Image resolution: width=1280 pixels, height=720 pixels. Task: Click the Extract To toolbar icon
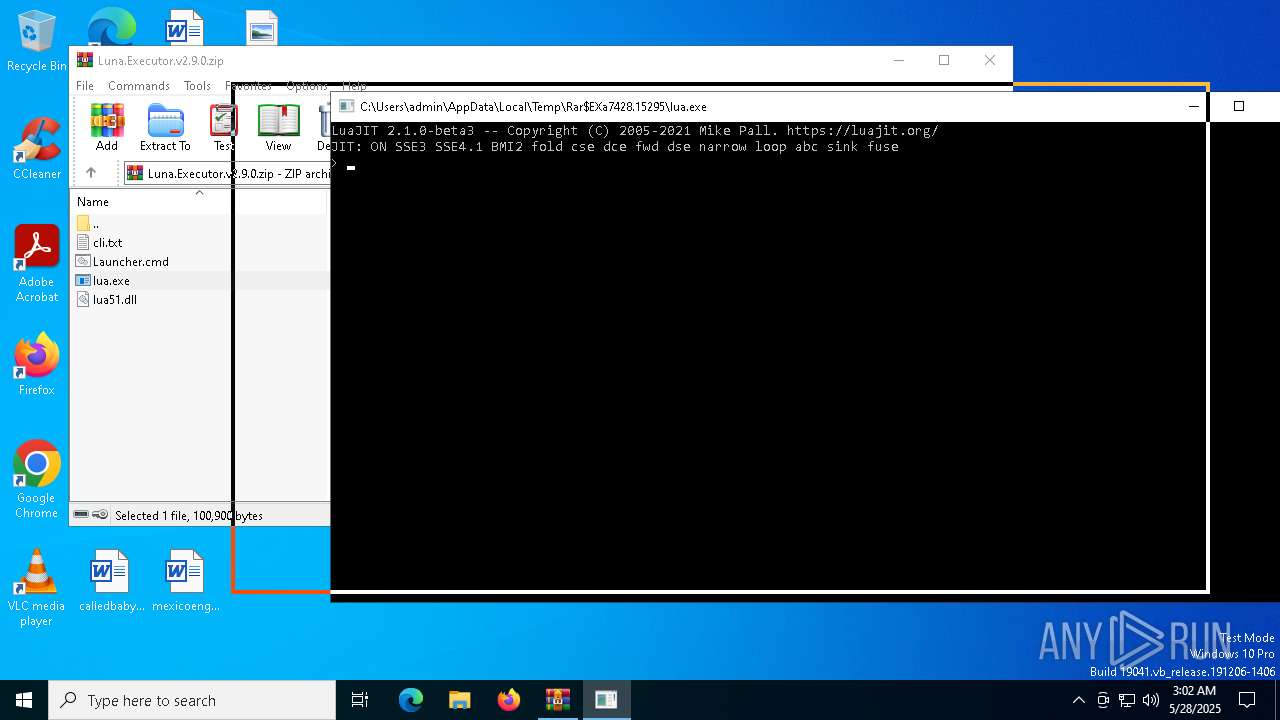click(x=165, y=127)
